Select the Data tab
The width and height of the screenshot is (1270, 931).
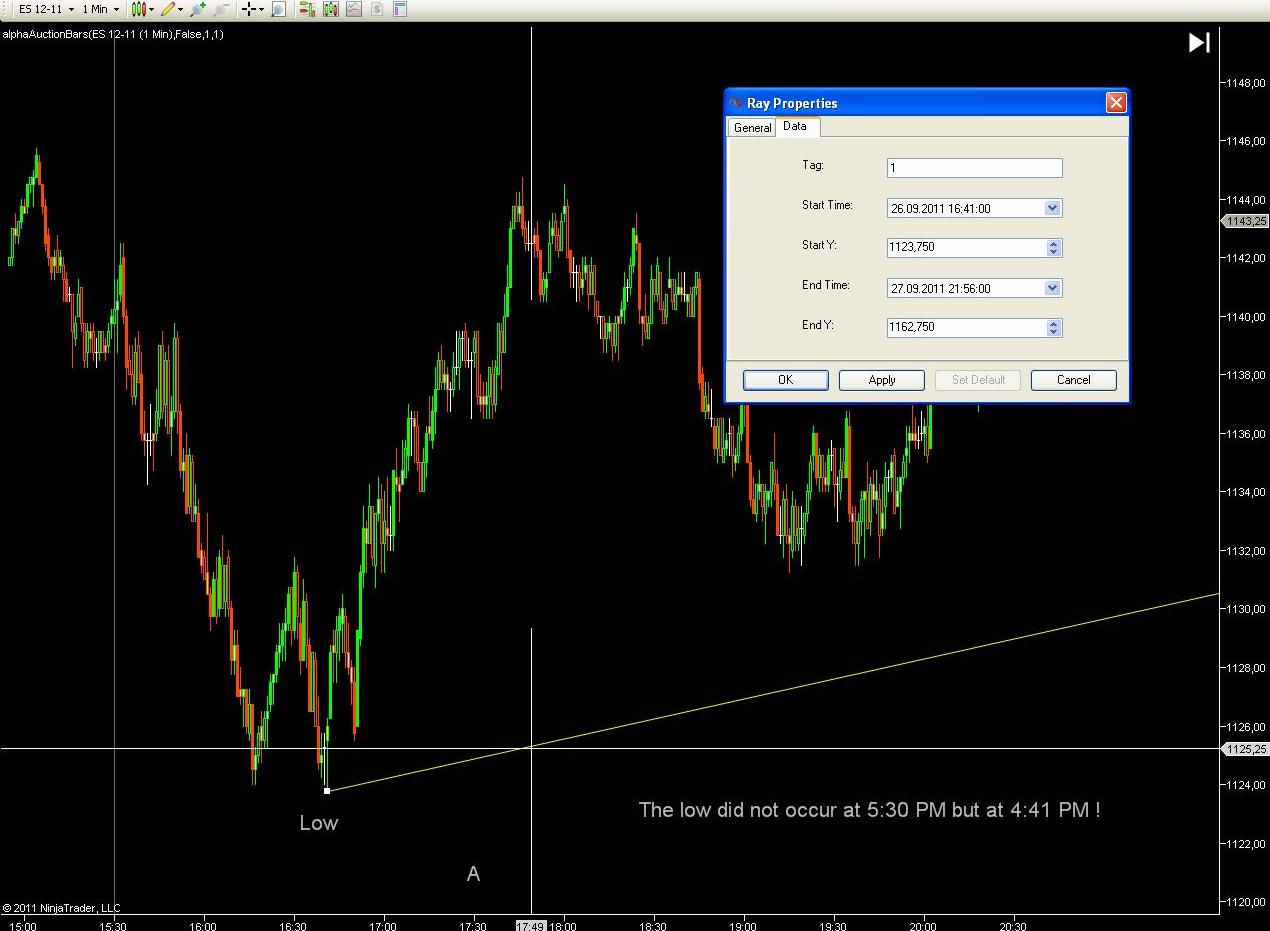point(795,126)
